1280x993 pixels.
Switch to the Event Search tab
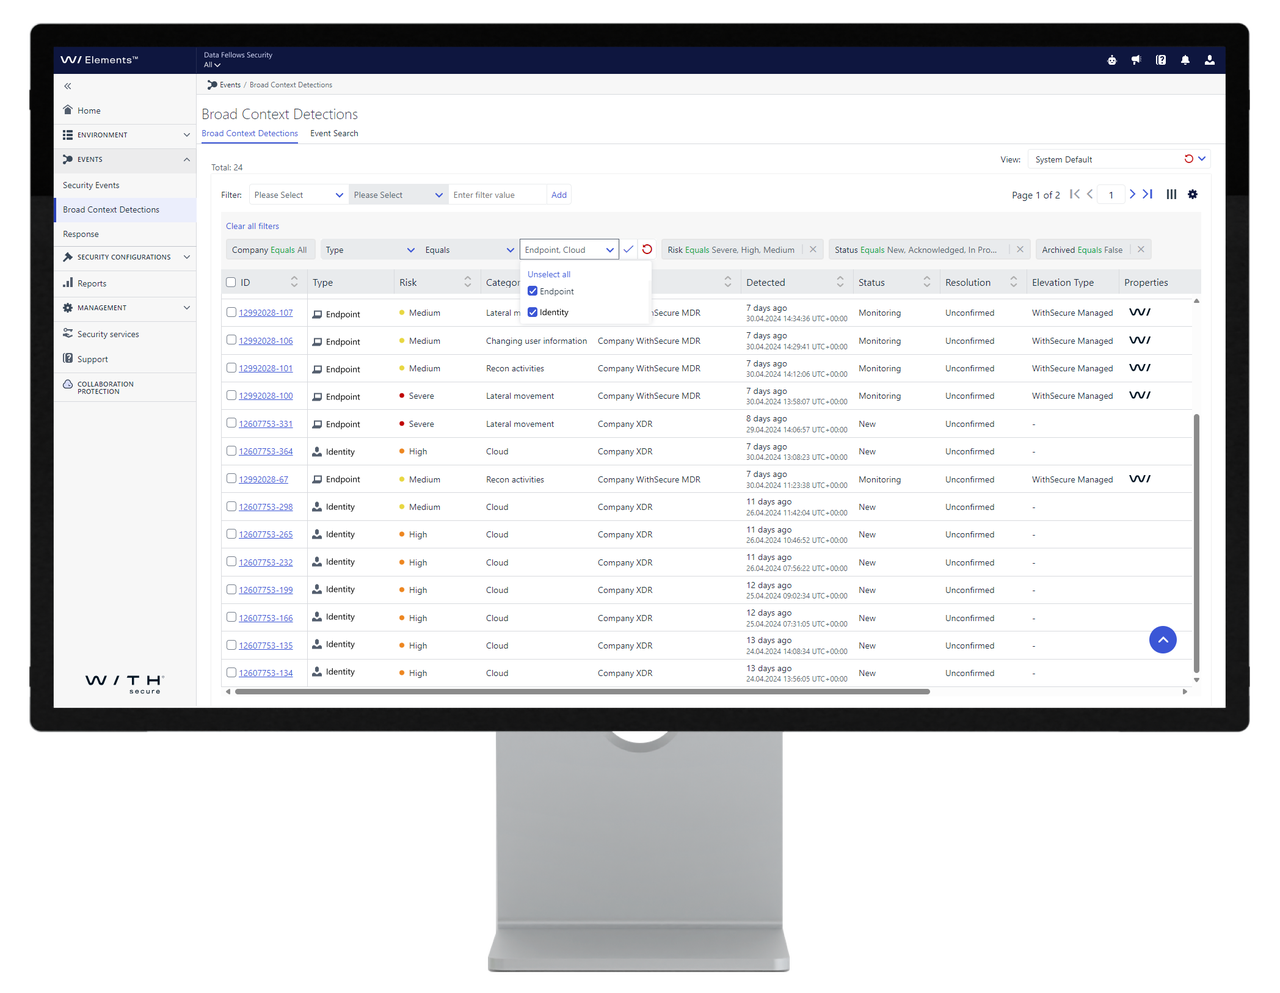[x=334, y=133]
